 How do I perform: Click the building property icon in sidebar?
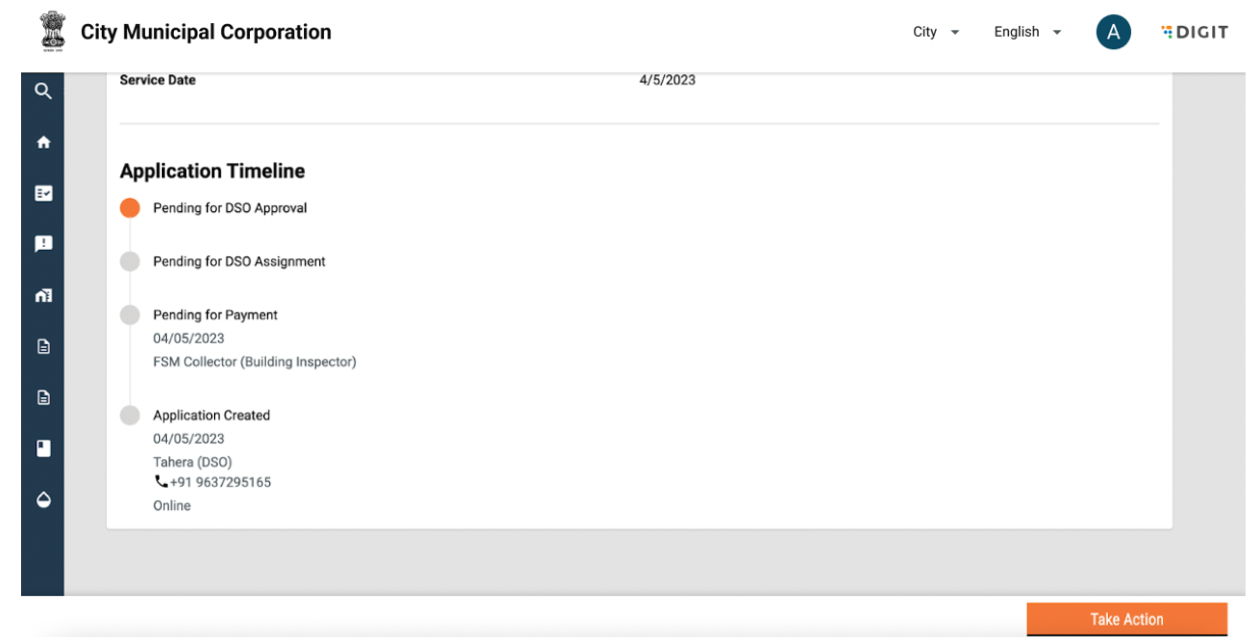(x=43, y=295)
